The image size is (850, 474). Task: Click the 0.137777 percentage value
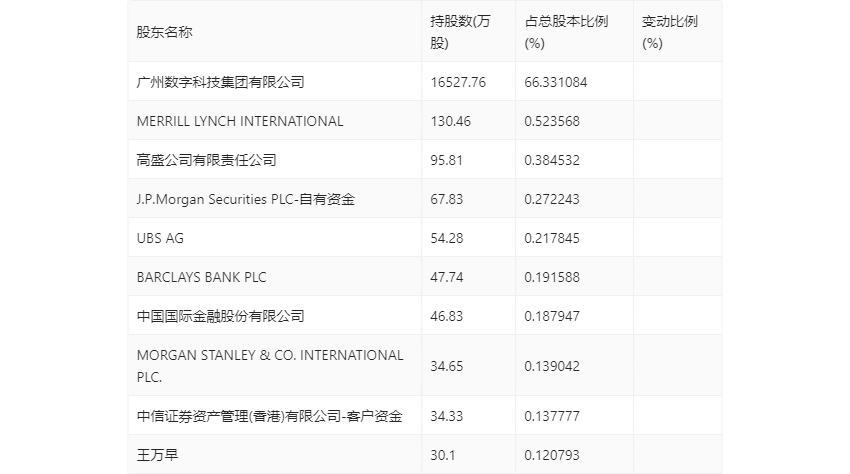pyautogui.click(x=552, y=416)
